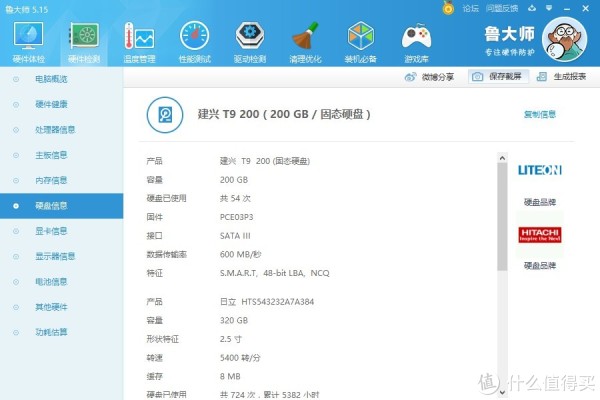Click the hard disk icon next to 建兴 T9 200
Image resolution: width=600 pixels, height=400 pixels.
click(165, 114)
